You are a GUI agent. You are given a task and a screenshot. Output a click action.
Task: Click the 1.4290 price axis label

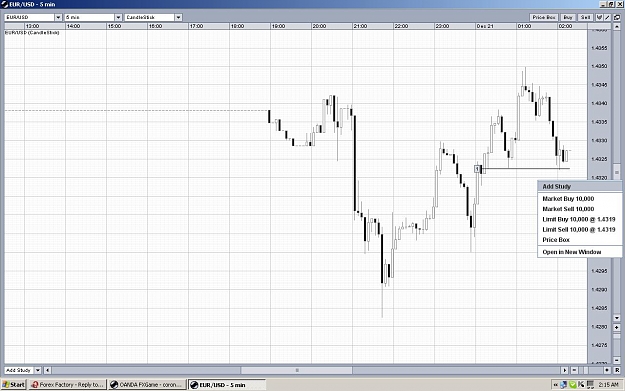coord(599,290)
